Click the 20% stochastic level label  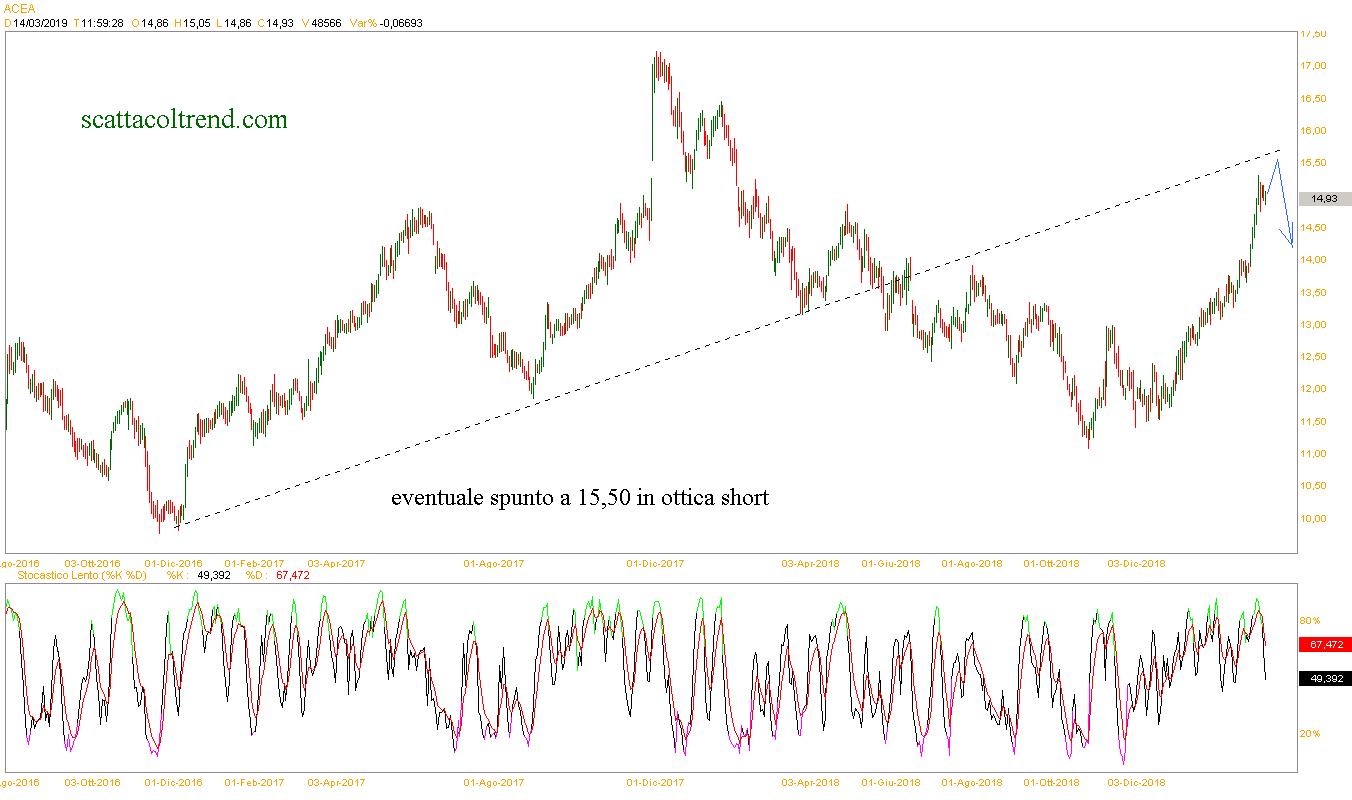pyautogui.click(x=1310, y=734)
